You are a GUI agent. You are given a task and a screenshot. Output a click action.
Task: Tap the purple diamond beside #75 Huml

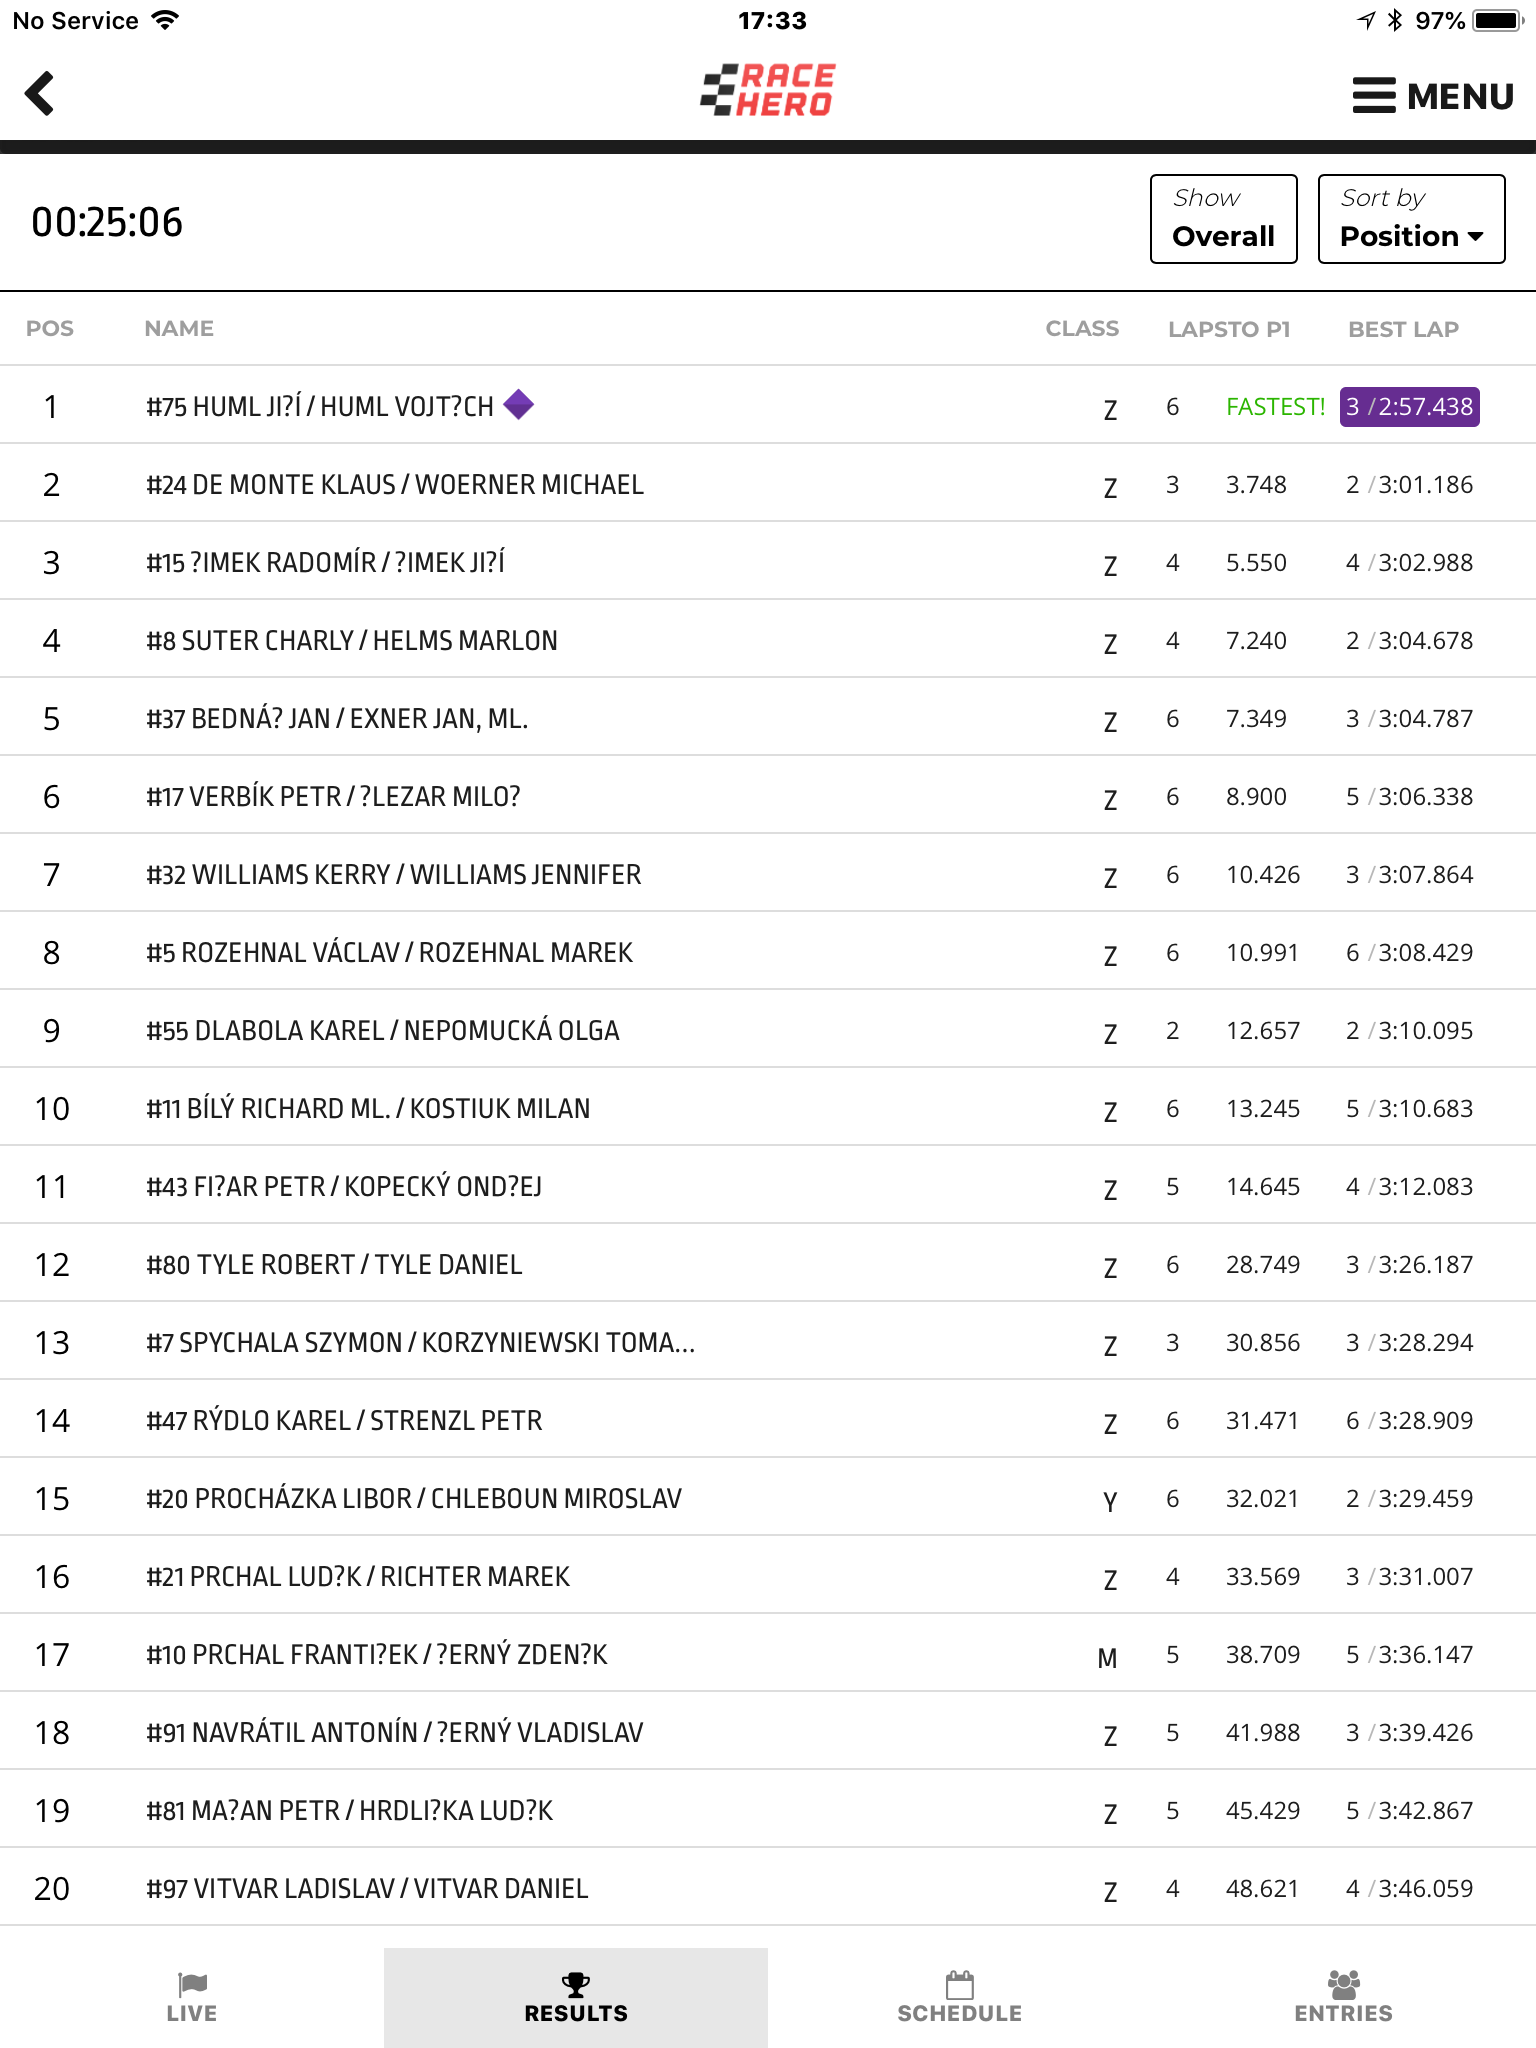(518, 405)
